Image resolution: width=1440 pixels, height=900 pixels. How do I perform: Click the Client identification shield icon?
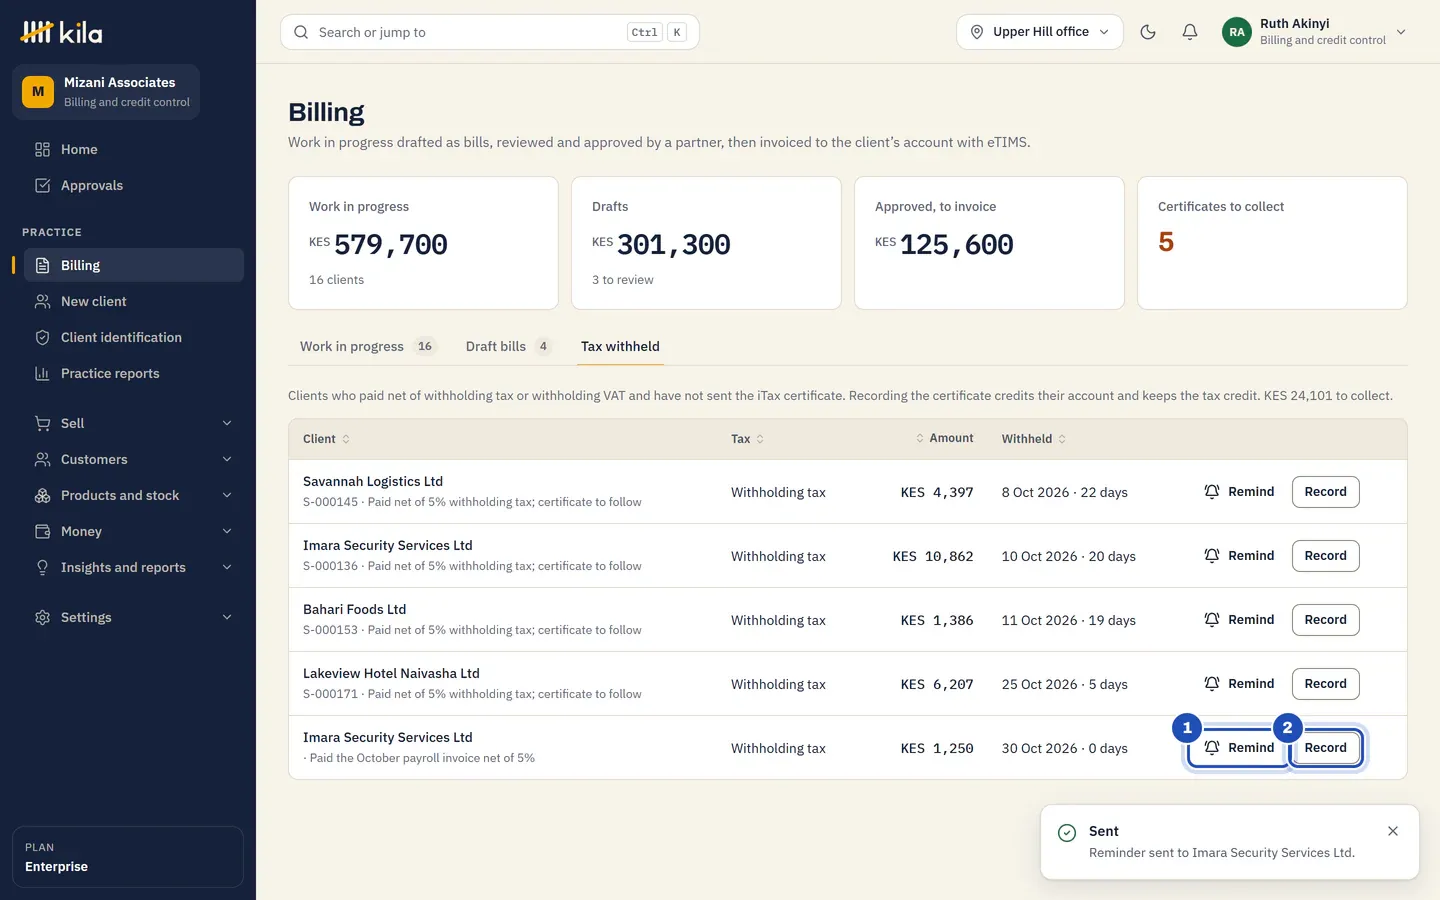tap(42, 337)
